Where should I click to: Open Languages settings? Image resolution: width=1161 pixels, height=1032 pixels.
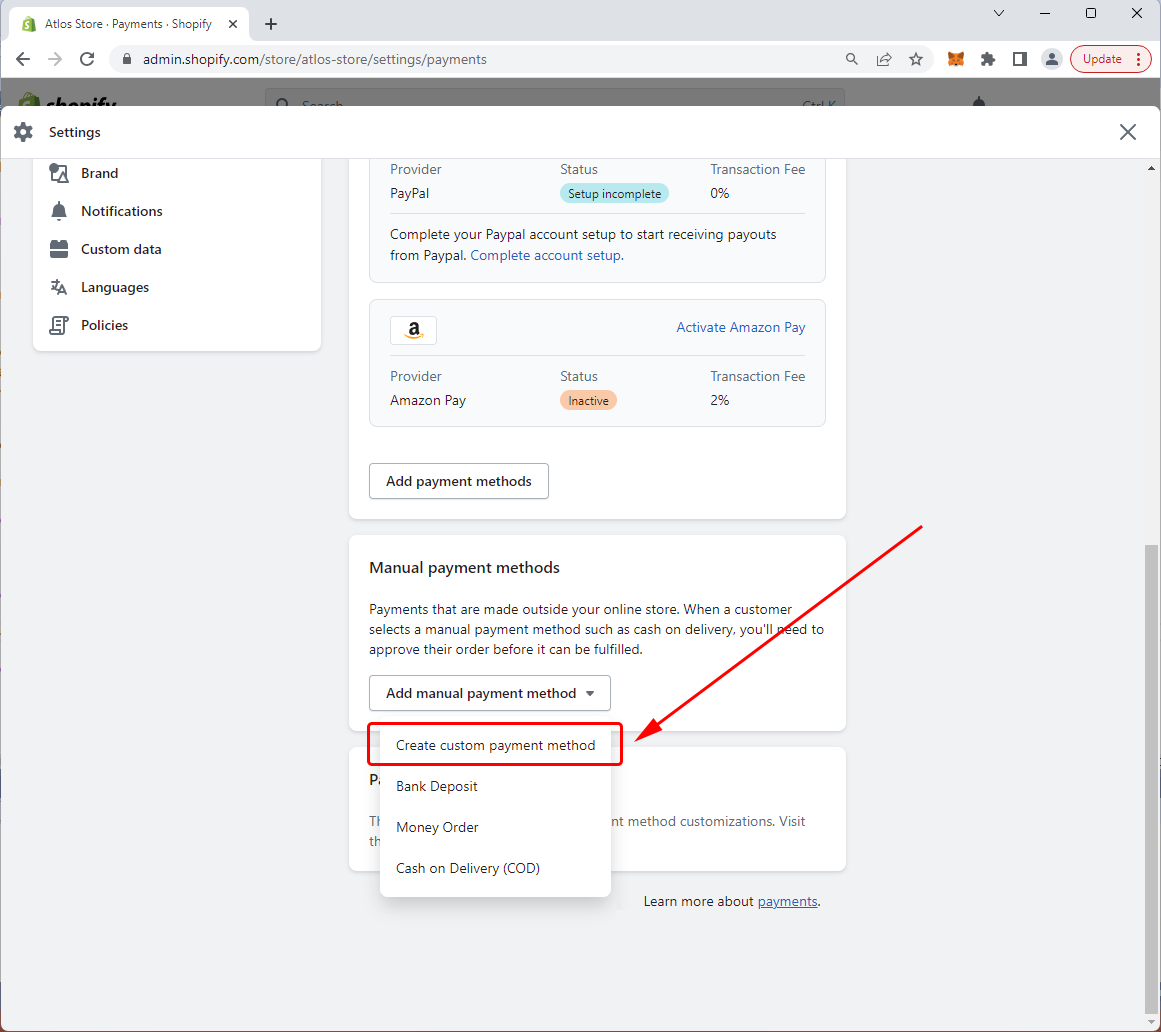tap(115, 287)
